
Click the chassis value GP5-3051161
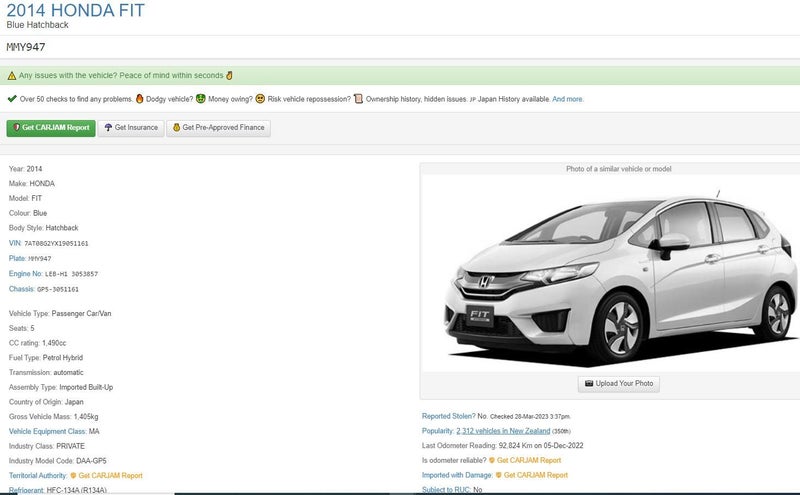(x=58, y=289)
